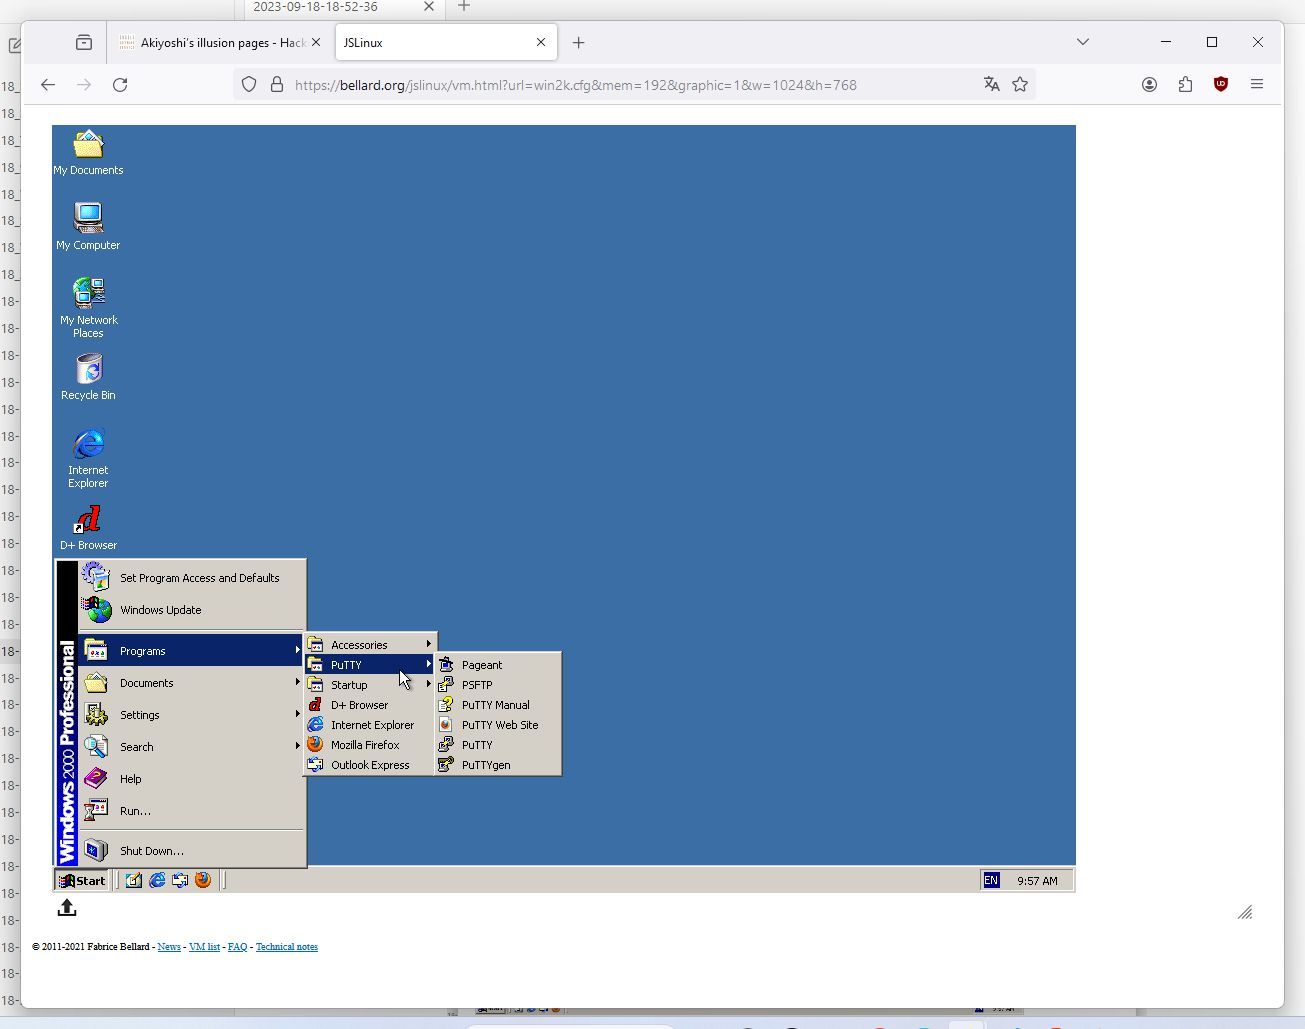Select the Recycle Bin desktop icon
This screenshot has height=1029, width=1305.
tap(88, 378)
